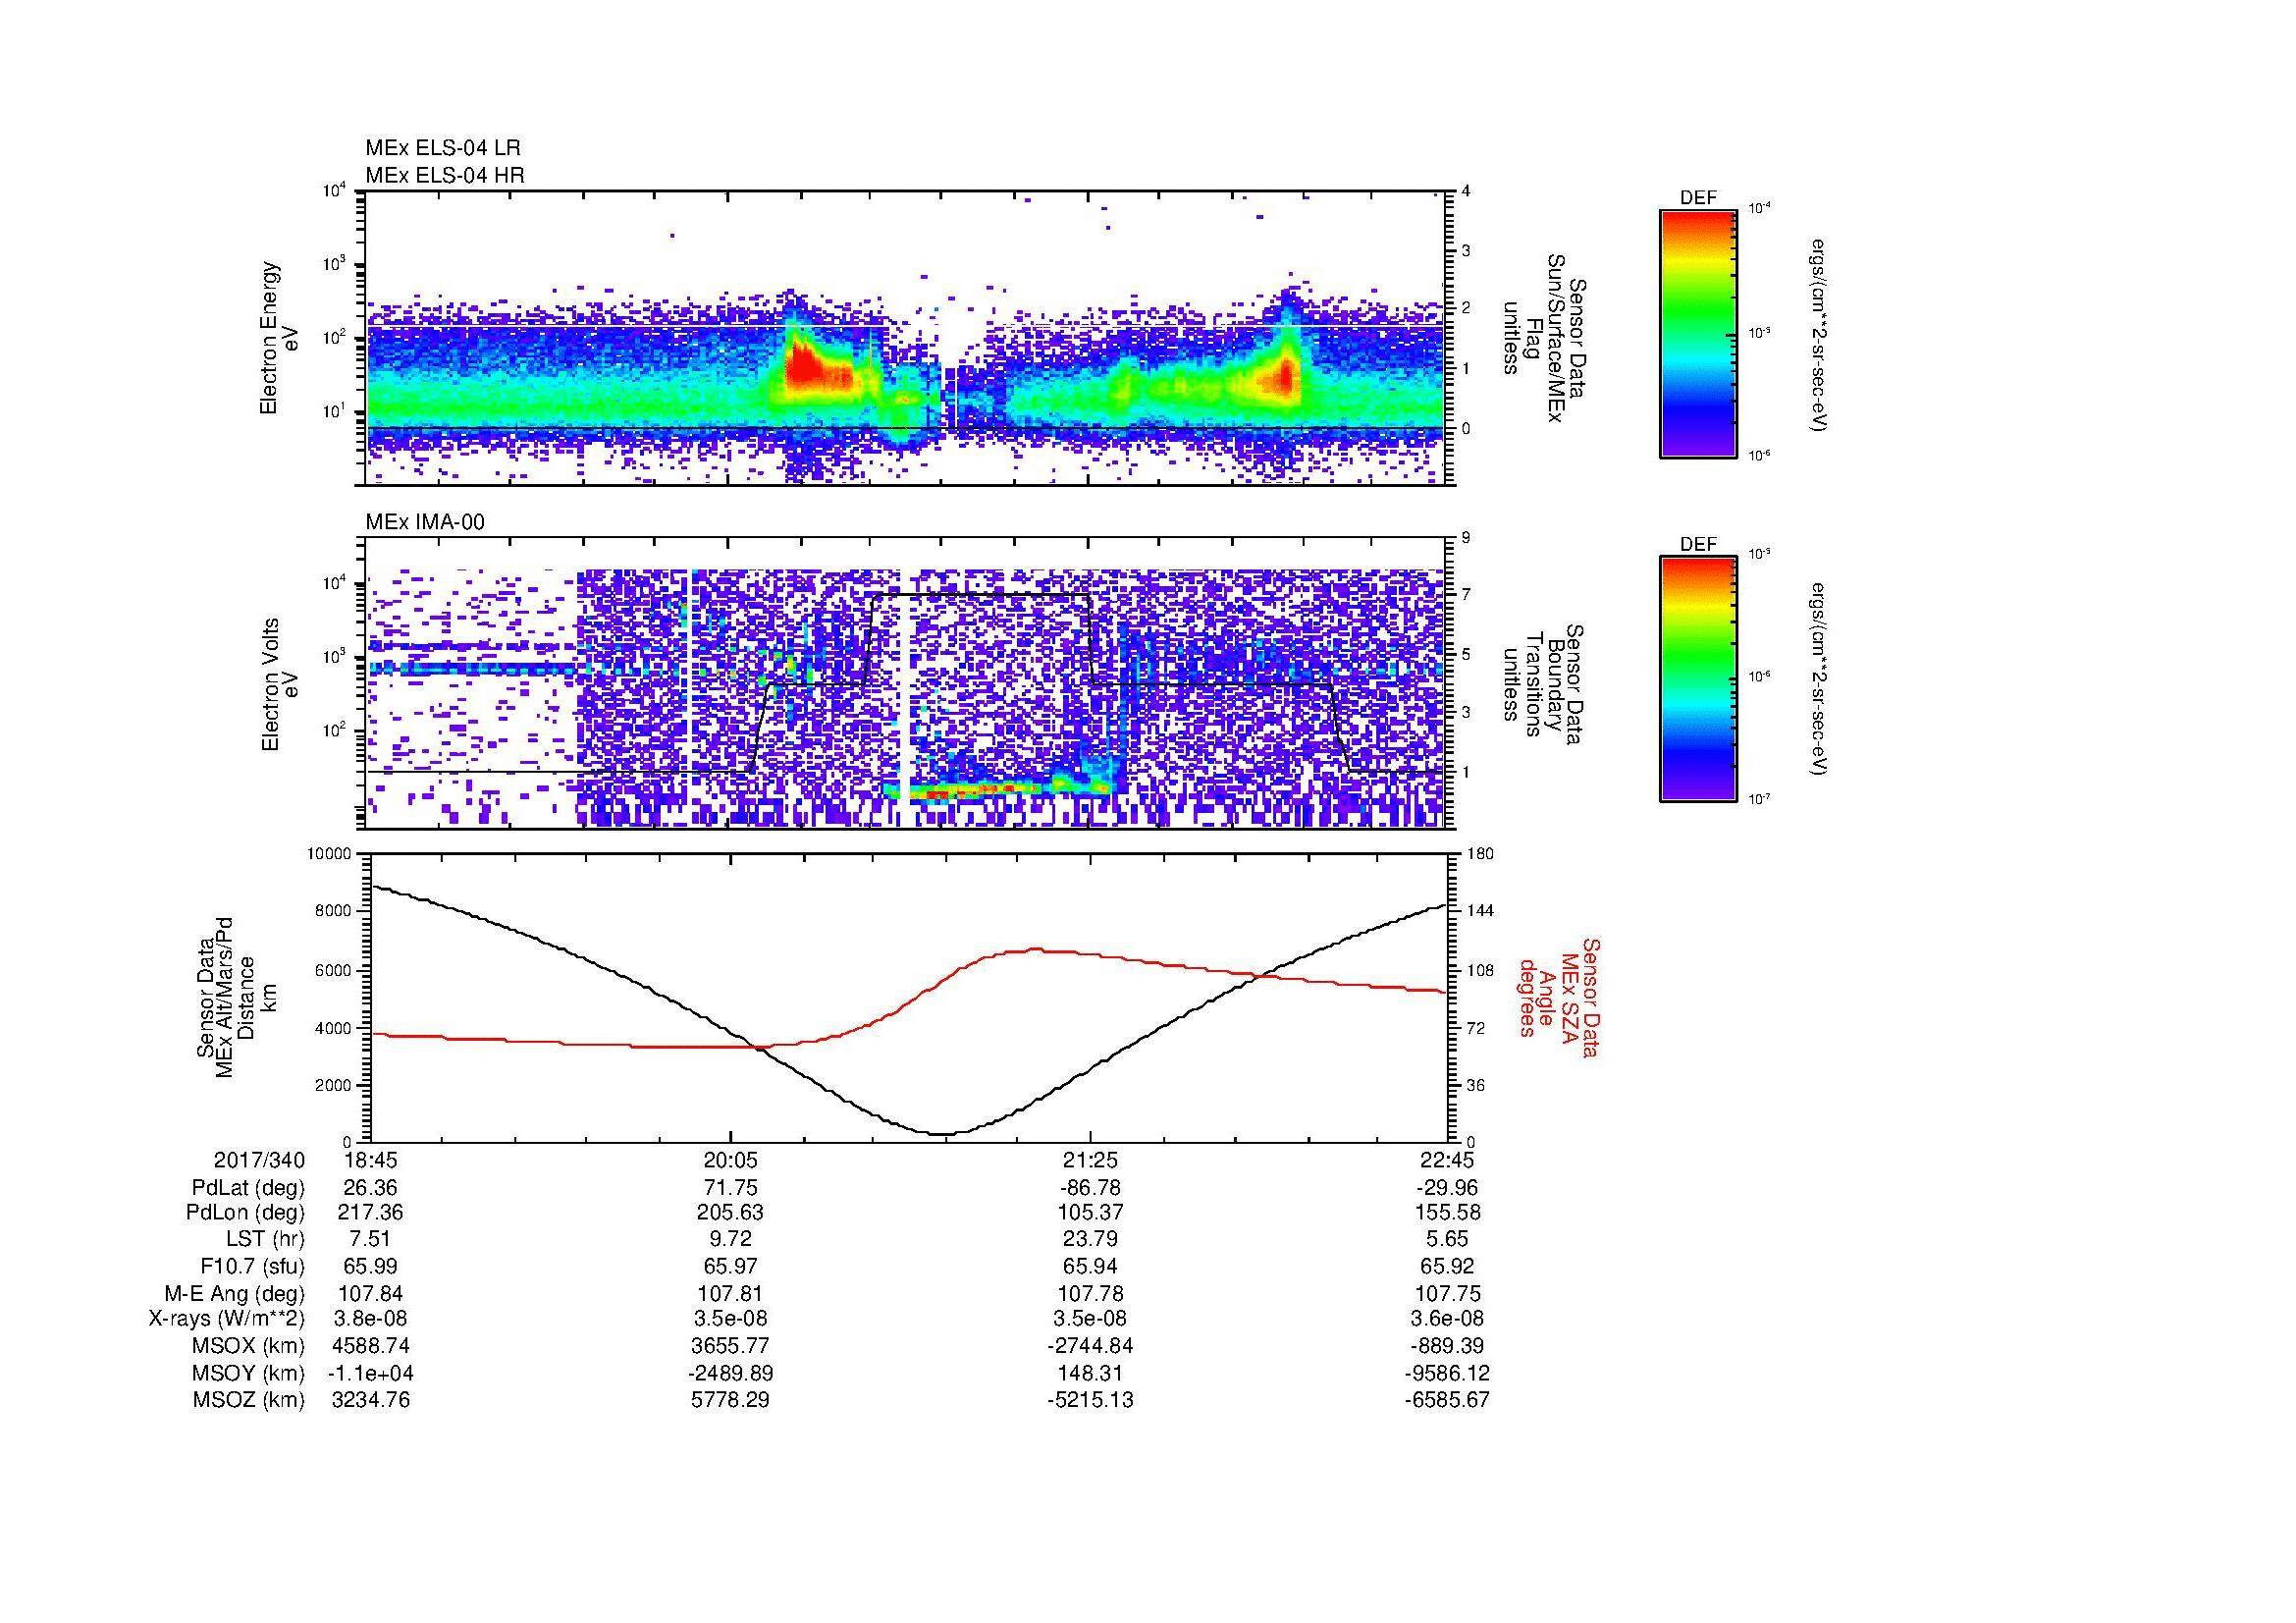Click the MSOZ value -5215.13
This screenshot has width=2296, height=1623.
[1091, 1400]
